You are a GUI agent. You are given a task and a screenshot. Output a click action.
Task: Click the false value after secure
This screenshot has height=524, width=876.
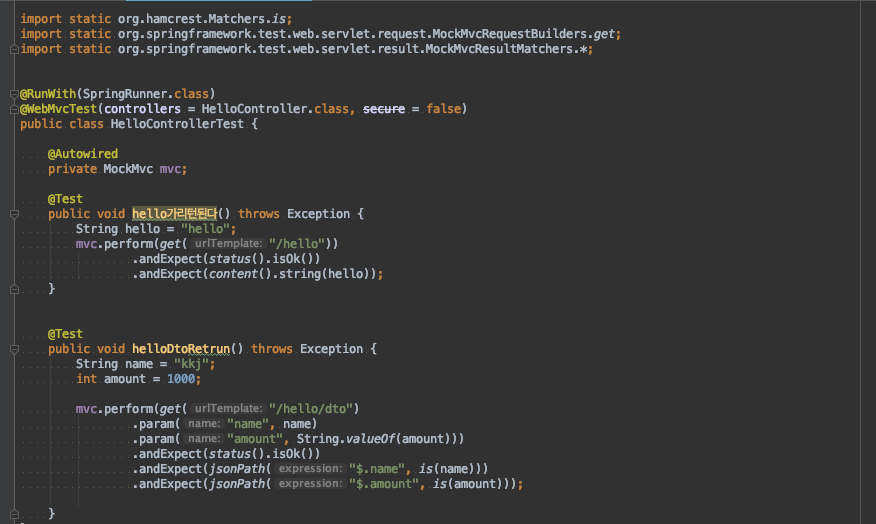pos(443,109)
